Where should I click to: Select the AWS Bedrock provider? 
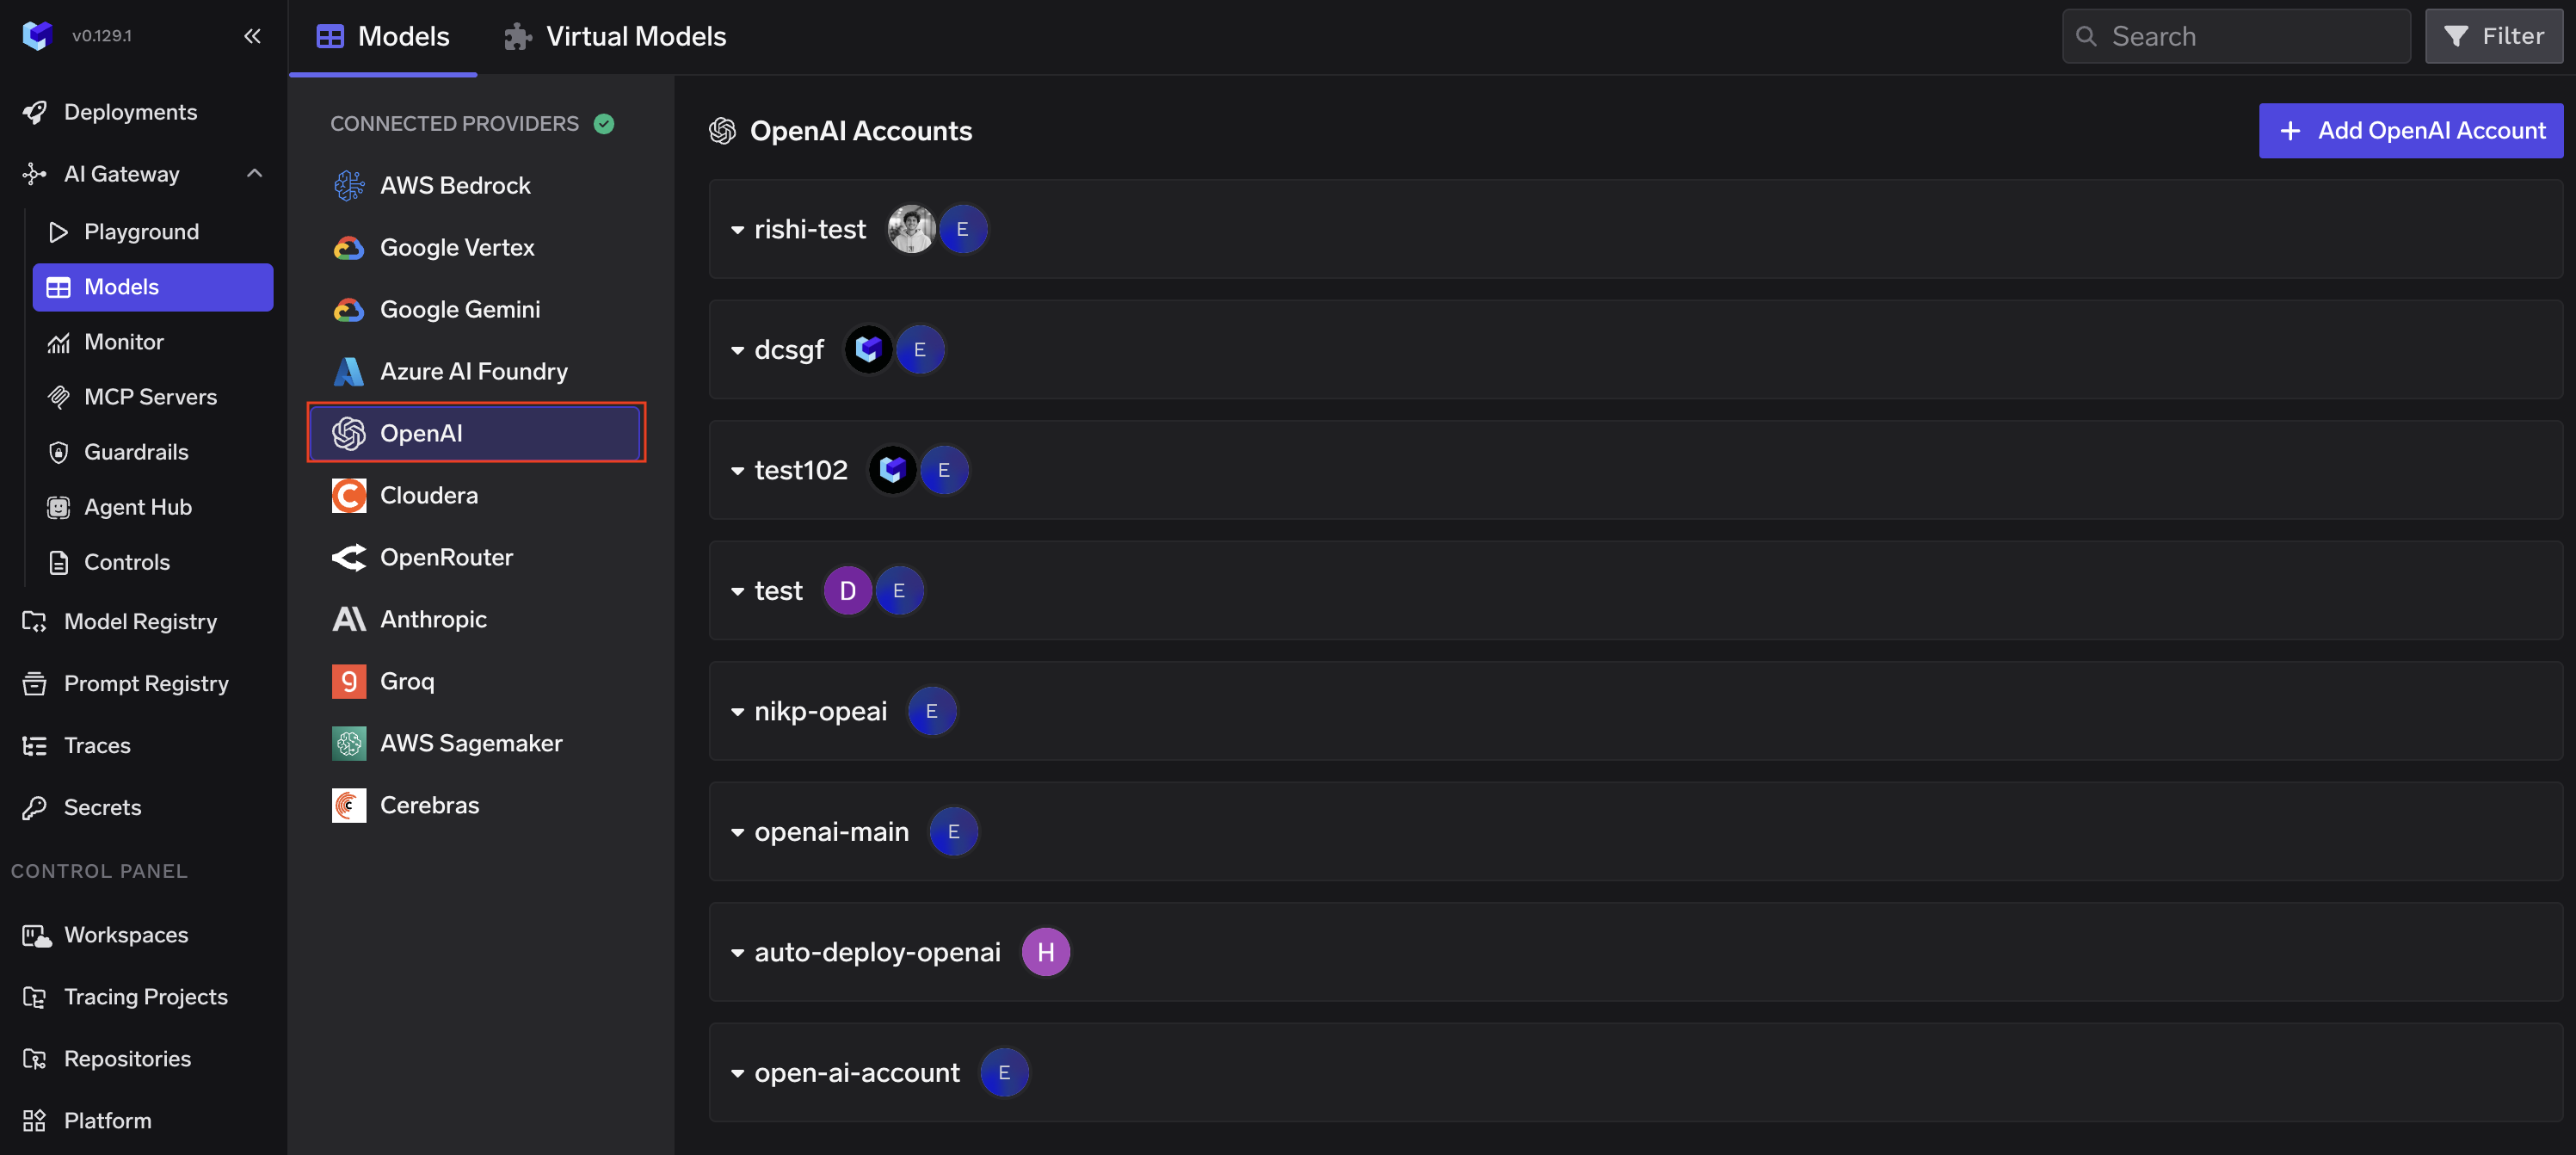point(455,185)
